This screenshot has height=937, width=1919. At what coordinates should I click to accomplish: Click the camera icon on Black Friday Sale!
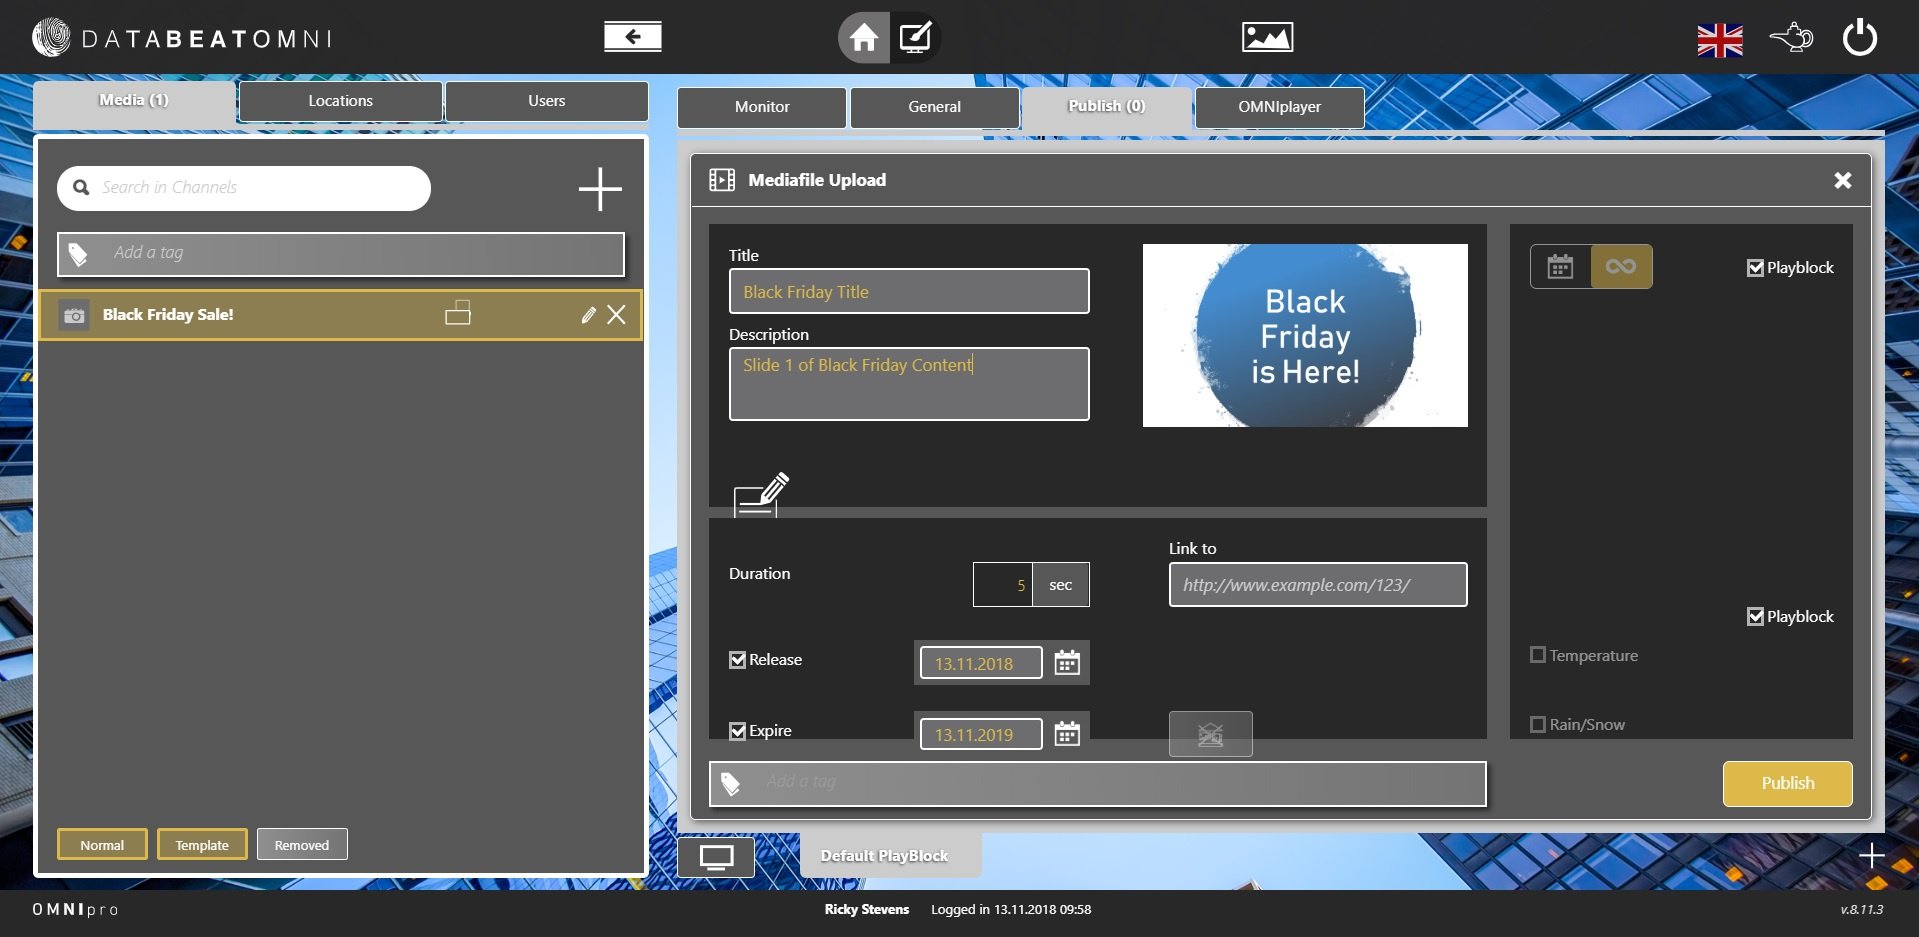74,315
